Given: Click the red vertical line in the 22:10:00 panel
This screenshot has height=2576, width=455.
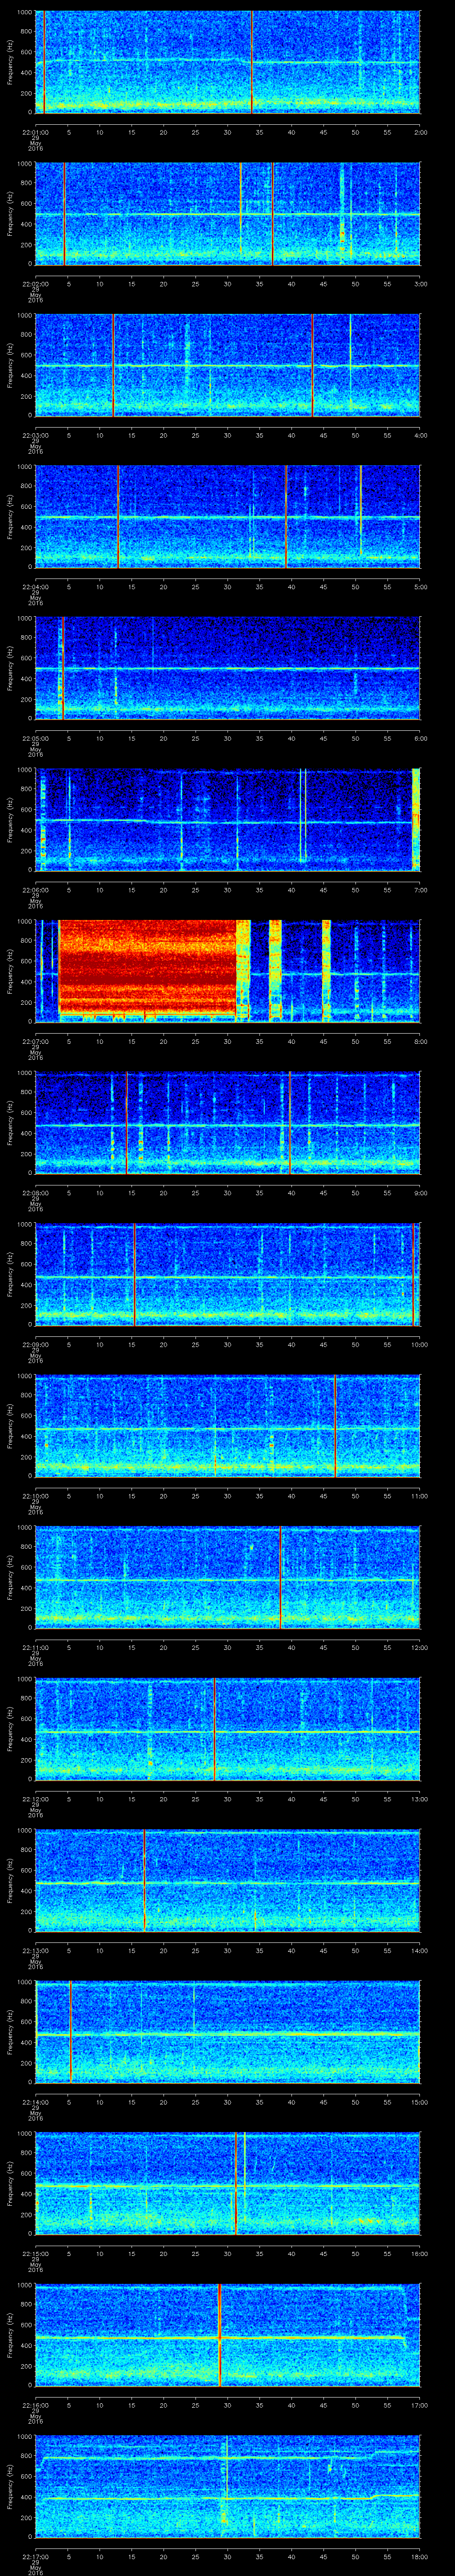Looking at the screenshot, I should [335, 1427].
